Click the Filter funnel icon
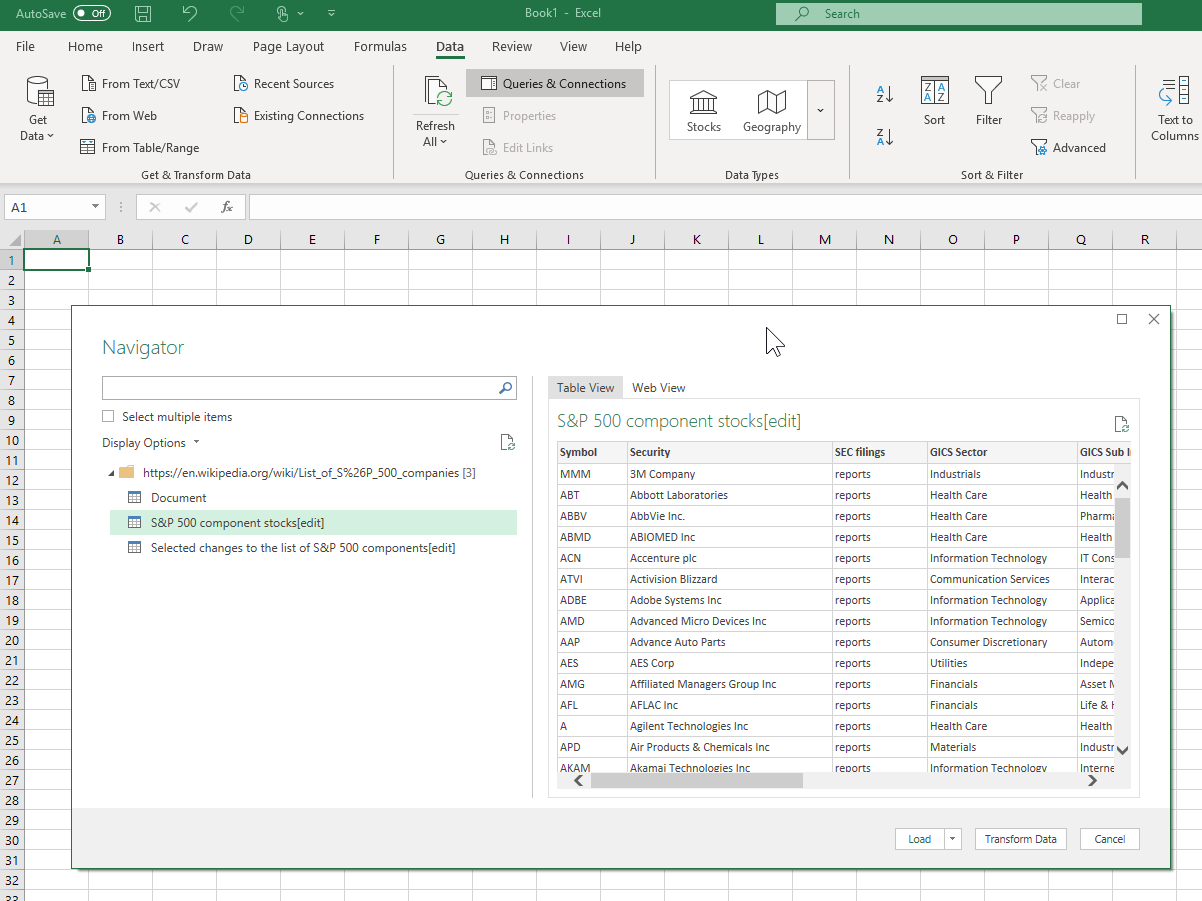1202x901 pixels. tap(988, 92)
